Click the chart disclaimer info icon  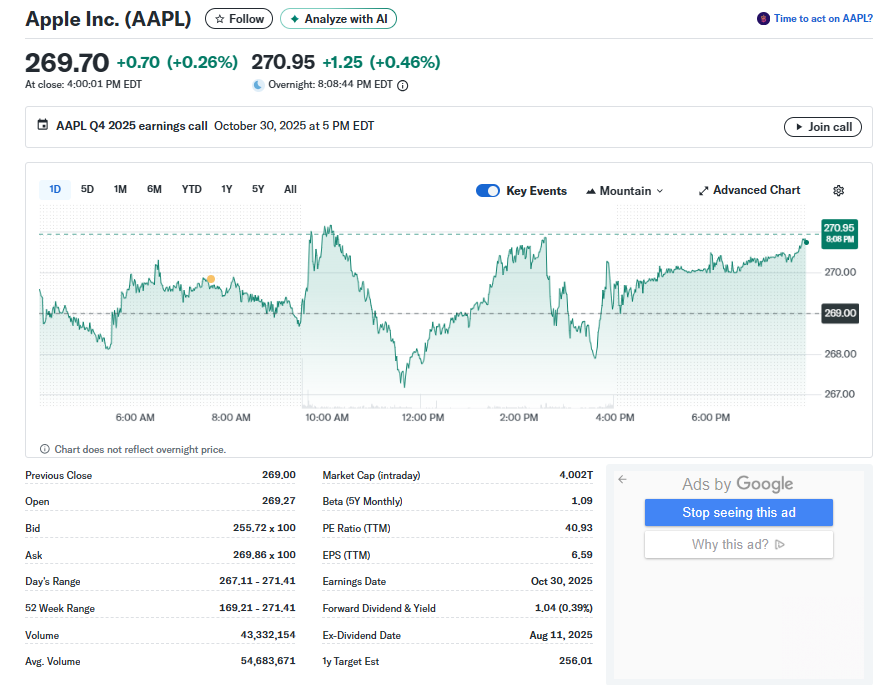[44, 449]
